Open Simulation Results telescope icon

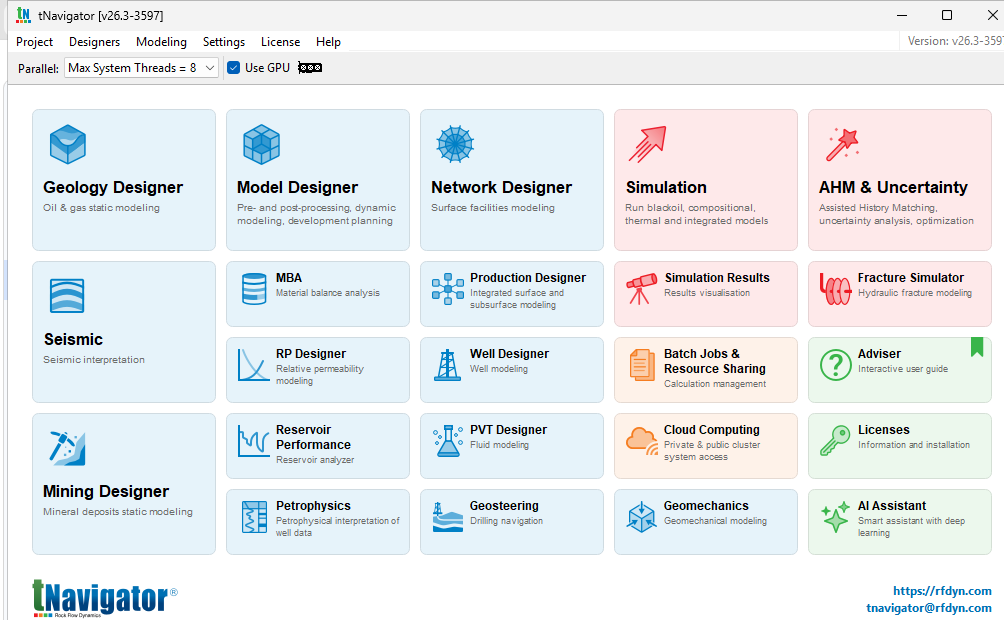pos(642,289)
